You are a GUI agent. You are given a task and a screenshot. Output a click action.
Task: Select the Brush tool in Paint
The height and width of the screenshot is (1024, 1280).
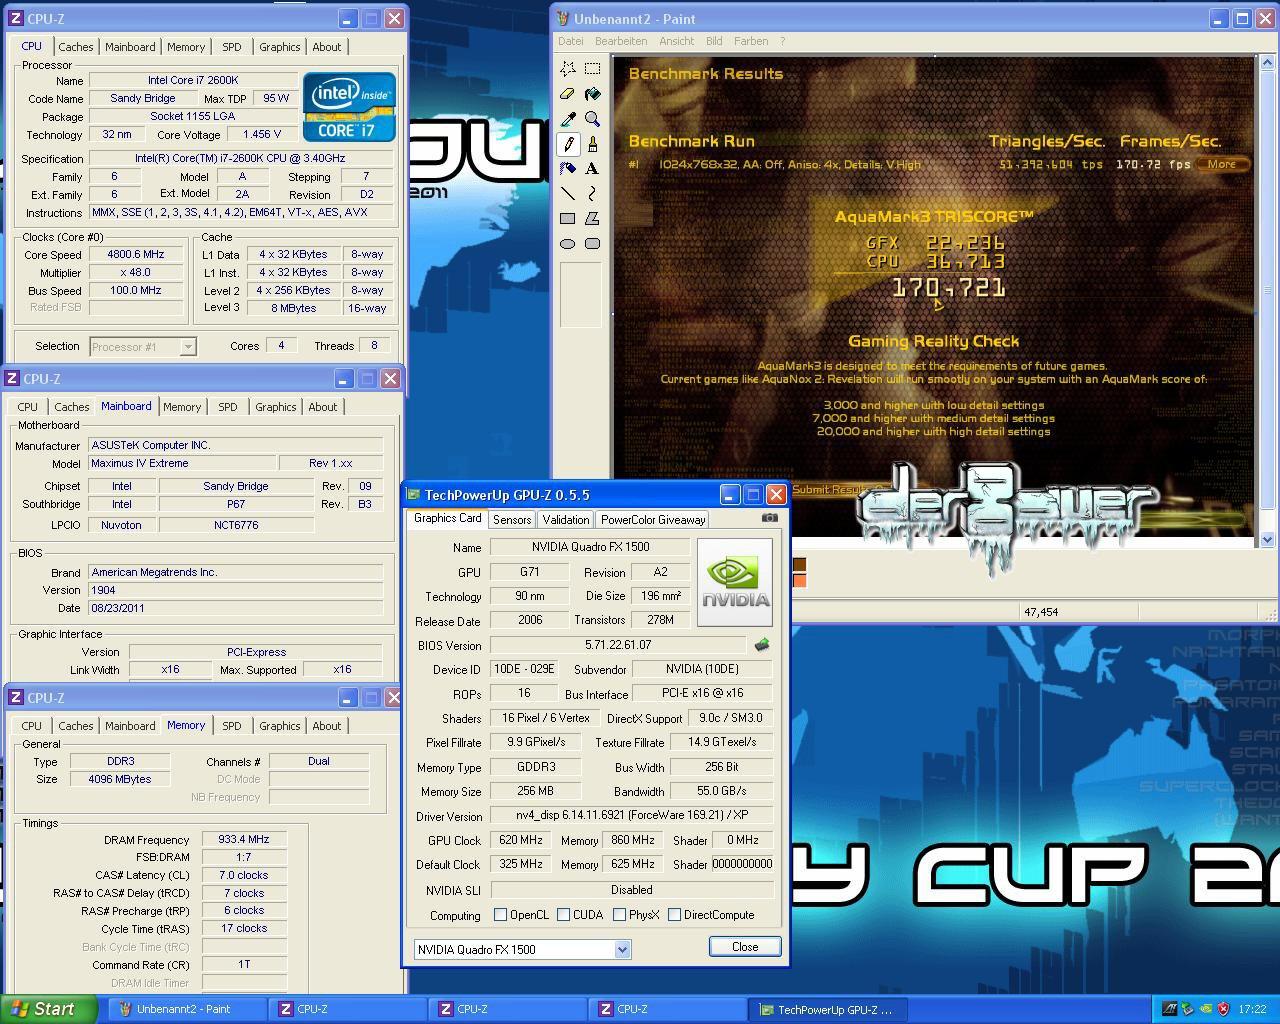coord(593,144)
